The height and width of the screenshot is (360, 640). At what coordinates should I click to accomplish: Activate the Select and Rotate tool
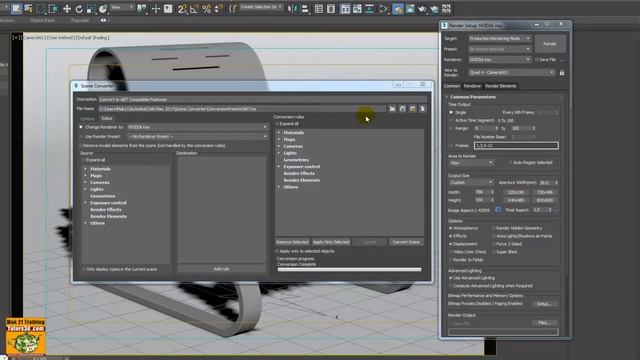[x=79, y=9]
